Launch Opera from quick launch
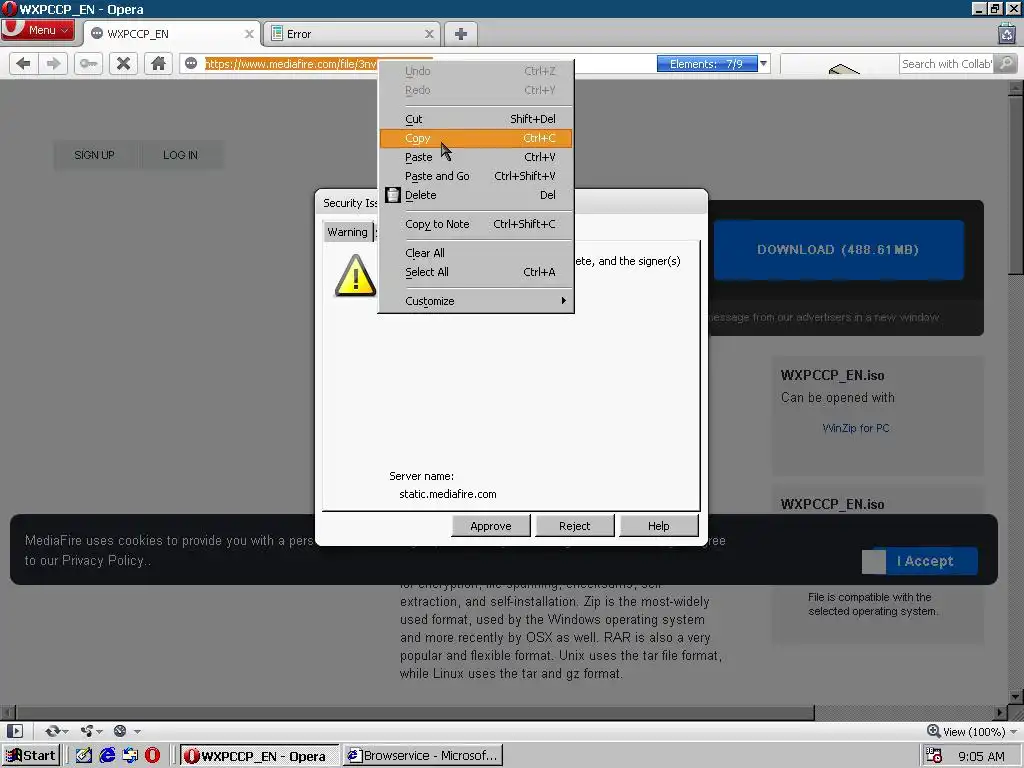 152,756
